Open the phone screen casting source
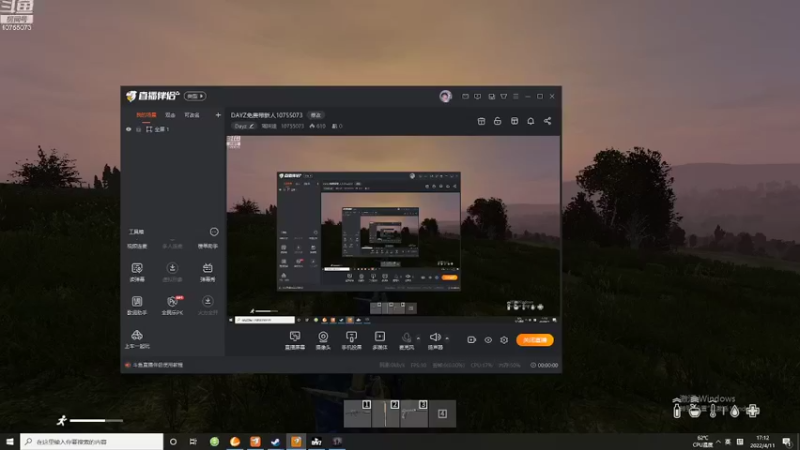This screenshot has width=800, height=450. click(351, 337)
